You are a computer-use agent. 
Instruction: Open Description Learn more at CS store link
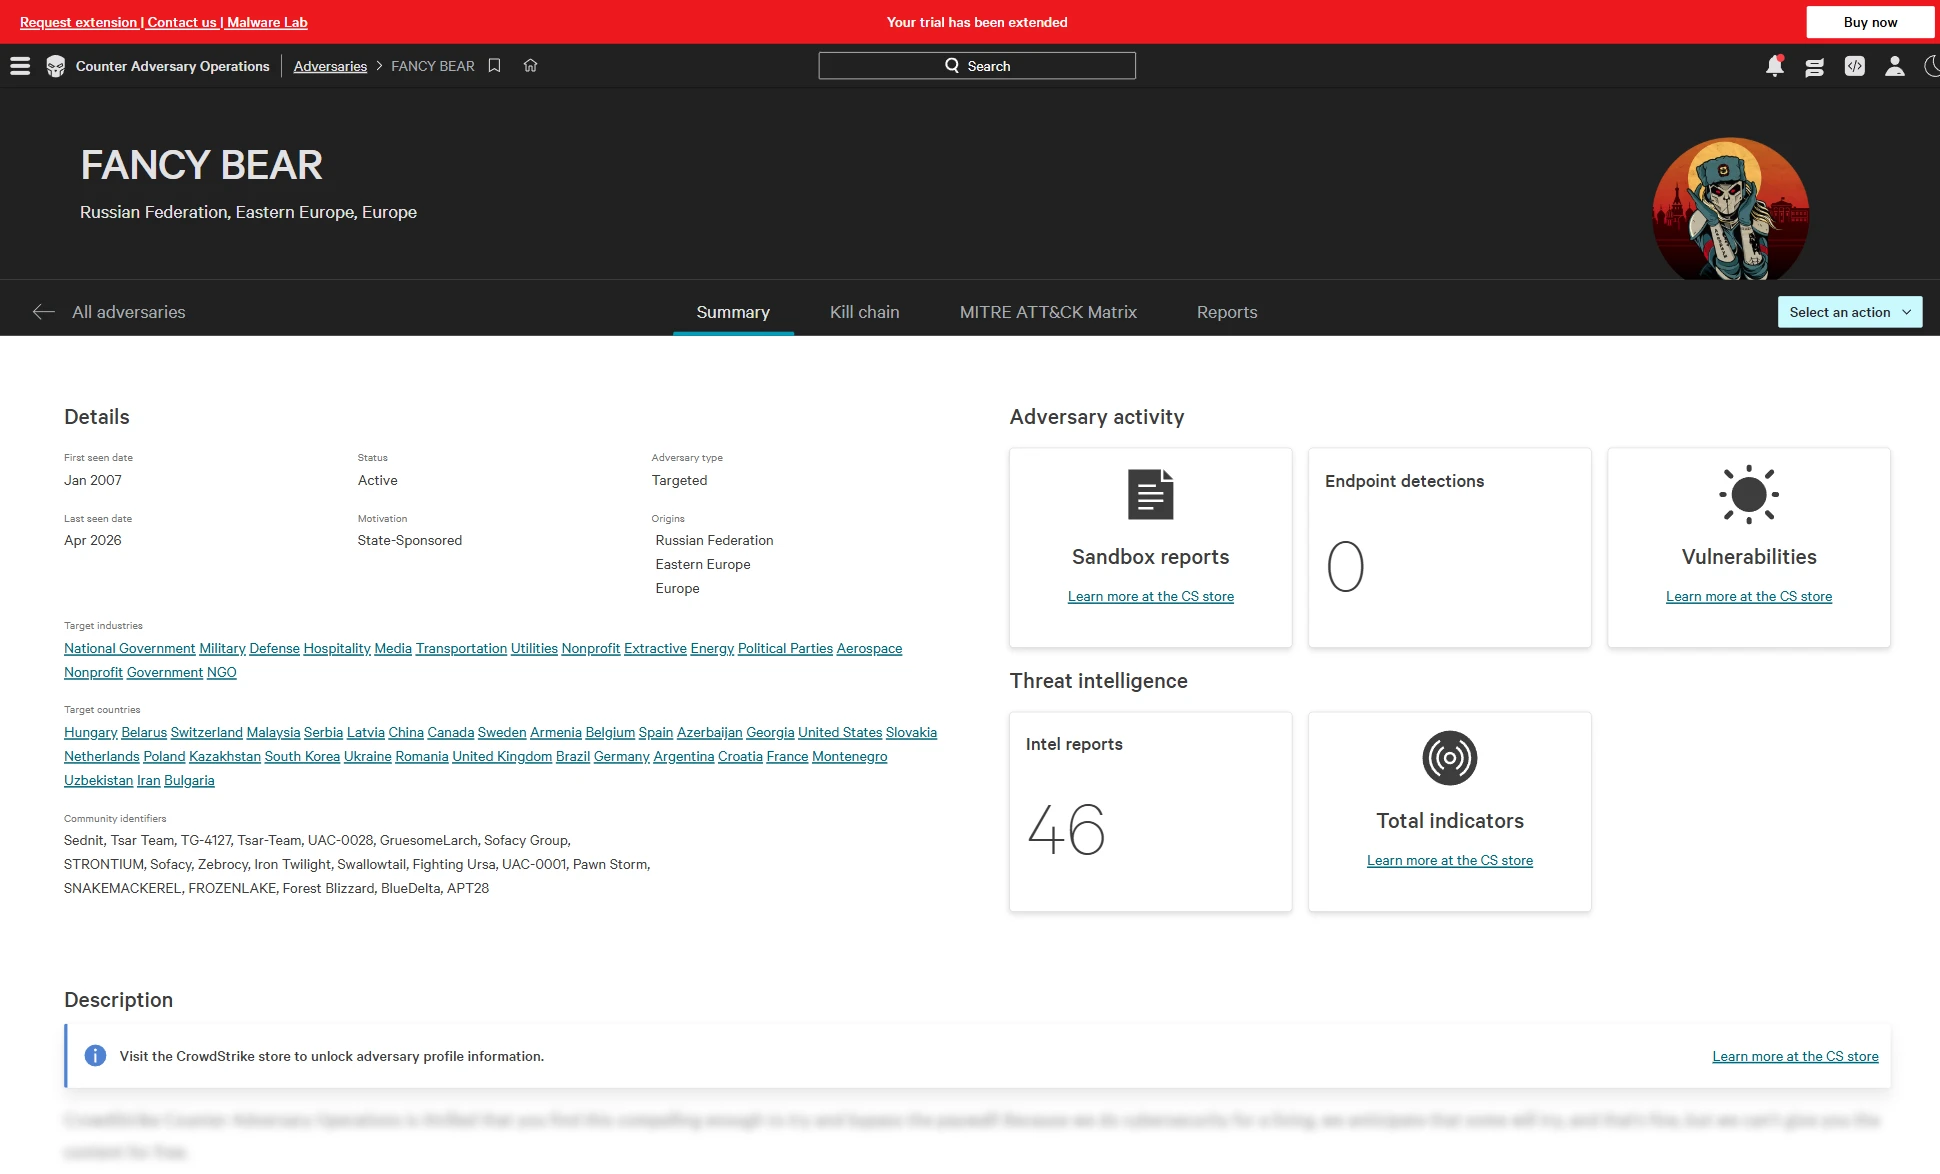point(1795,1056)
